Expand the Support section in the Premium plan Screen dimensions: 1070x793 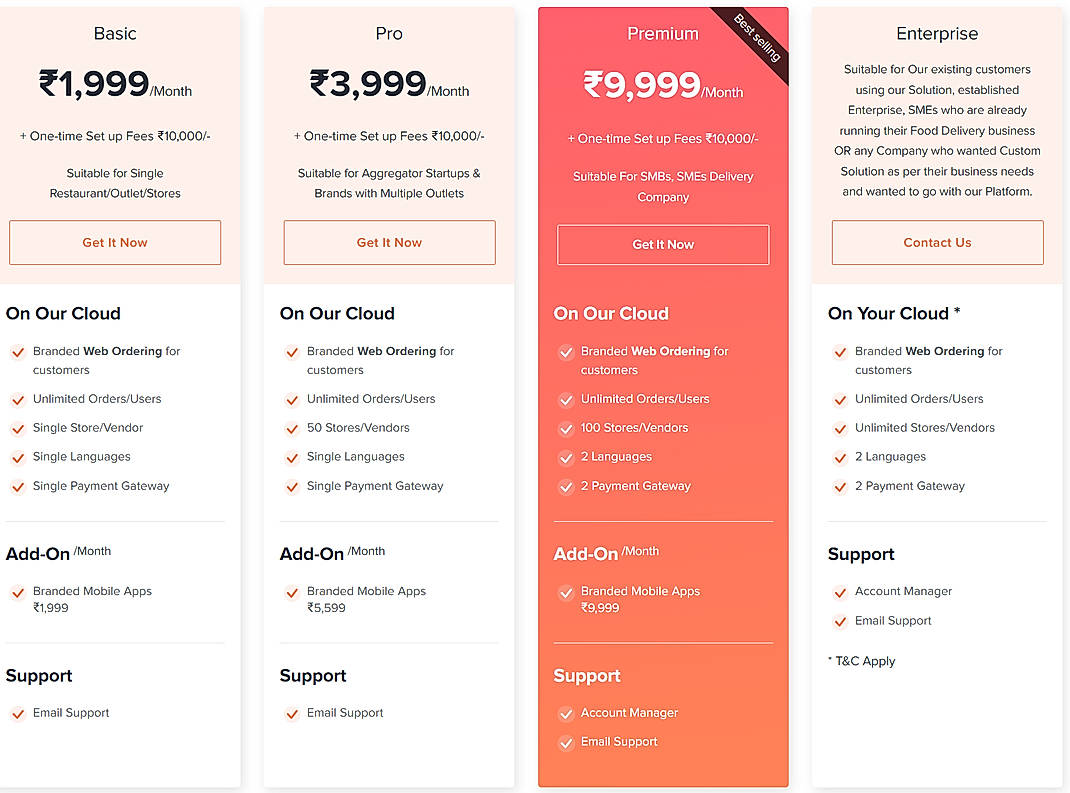click(x=587, y=675)
